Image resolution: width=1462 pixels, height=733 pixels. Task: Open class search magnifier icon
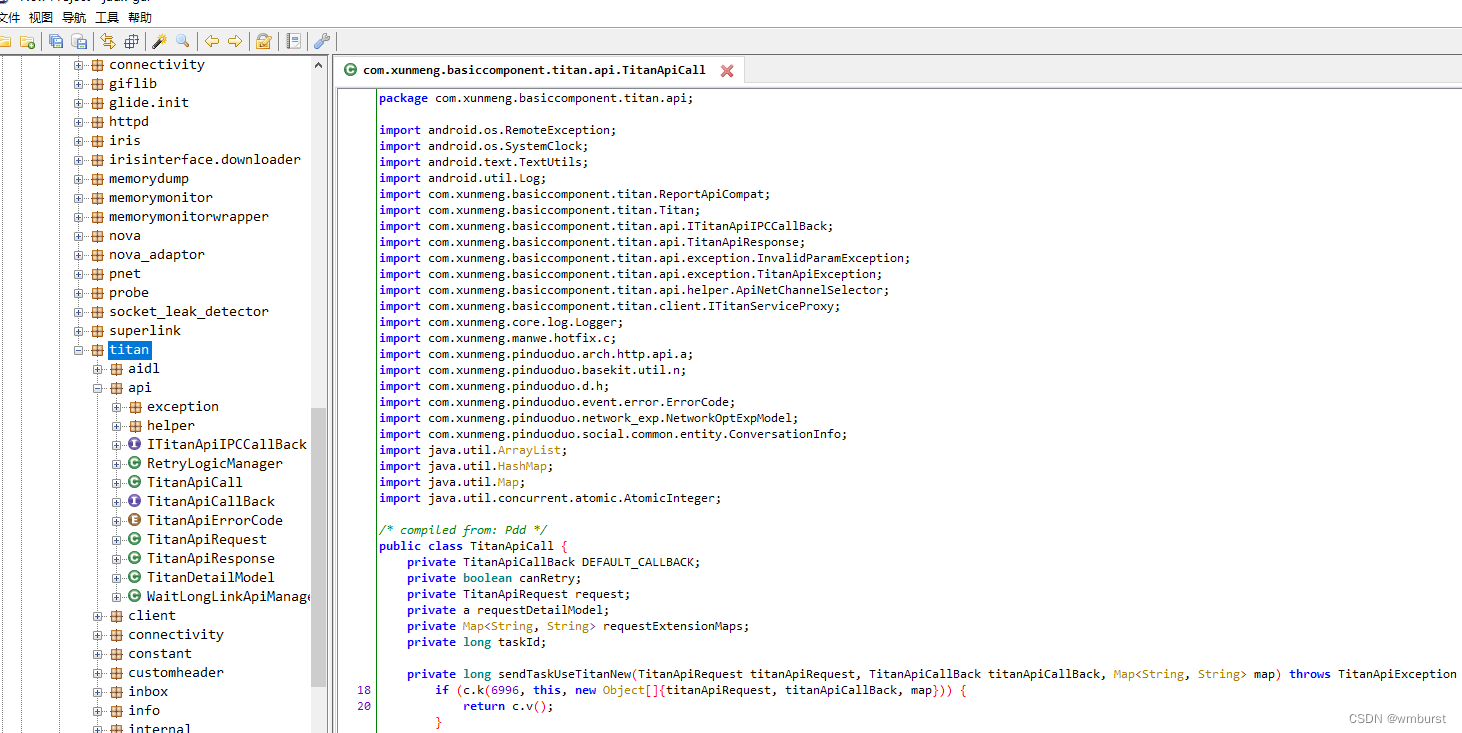183,41
